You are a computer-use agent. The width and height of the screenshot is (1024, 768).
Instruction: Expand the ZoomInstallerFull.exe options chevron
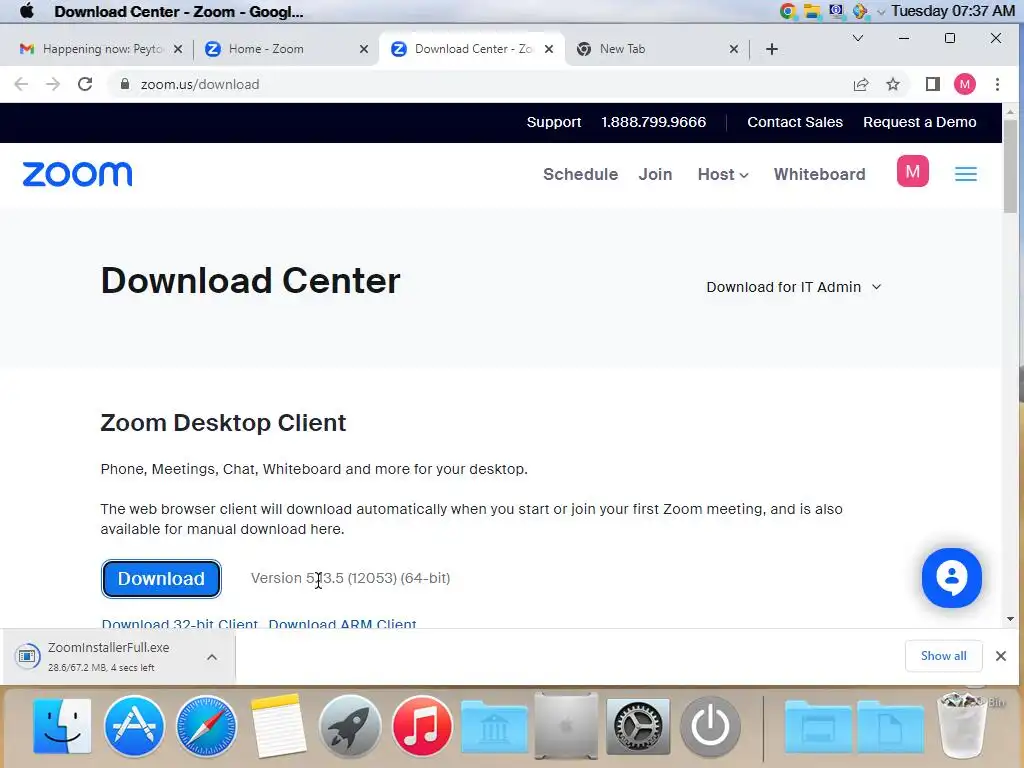(212, 657)
